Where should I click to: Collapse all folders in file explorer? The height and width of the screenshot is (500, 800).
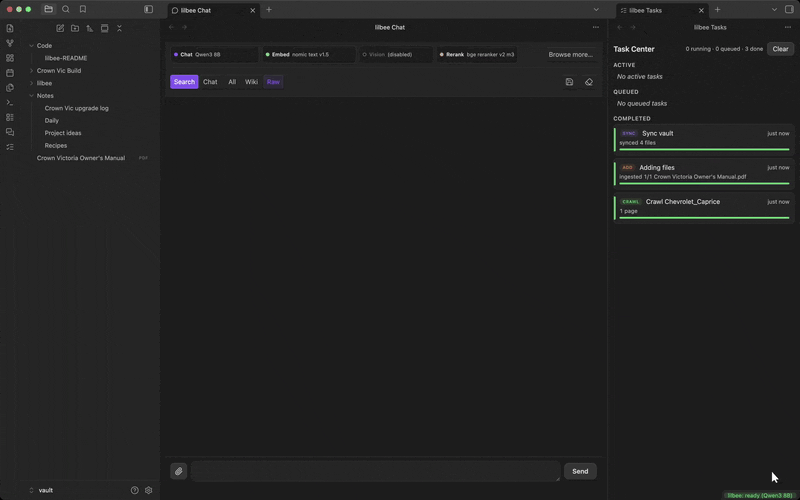click(119, 28)
